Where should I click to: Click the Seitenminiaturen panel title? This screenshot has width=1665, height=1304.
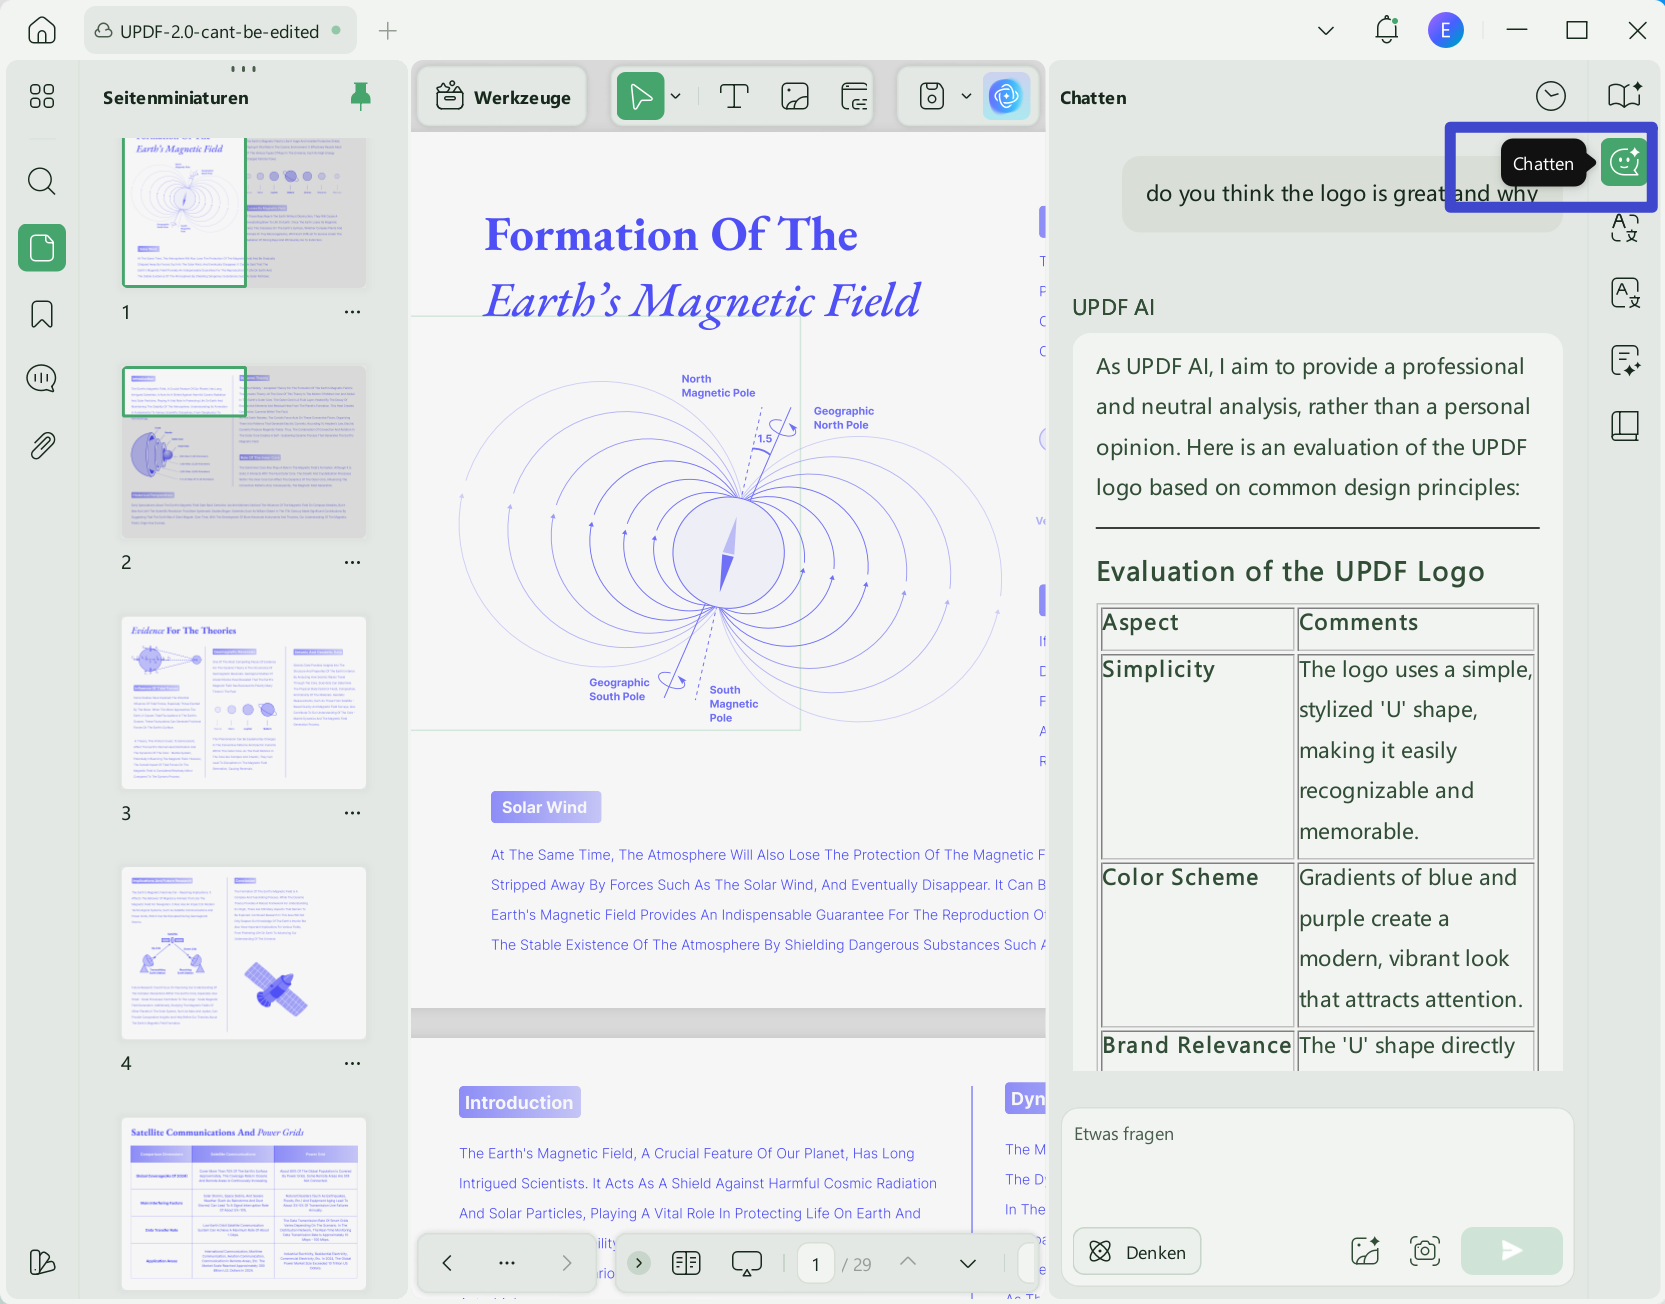pos(176,97)
